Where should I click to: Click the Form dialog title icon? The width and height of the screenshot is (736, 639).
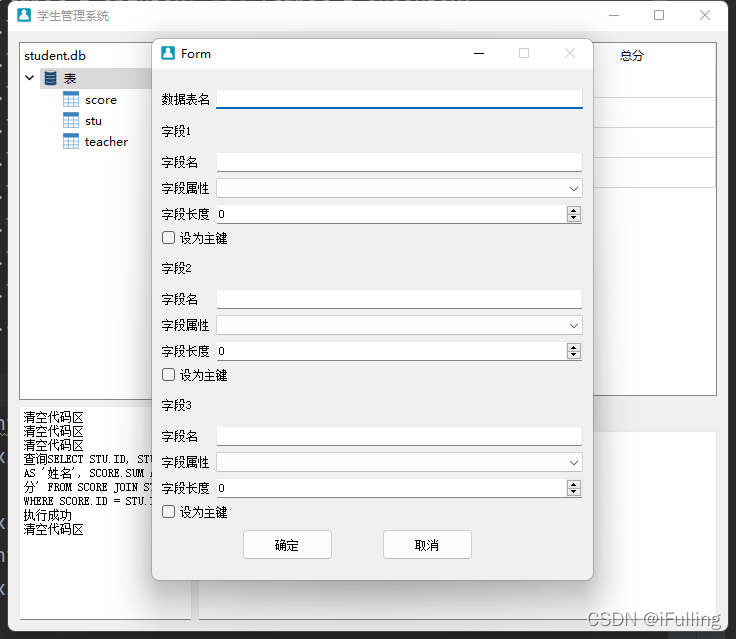click(168, 53)
